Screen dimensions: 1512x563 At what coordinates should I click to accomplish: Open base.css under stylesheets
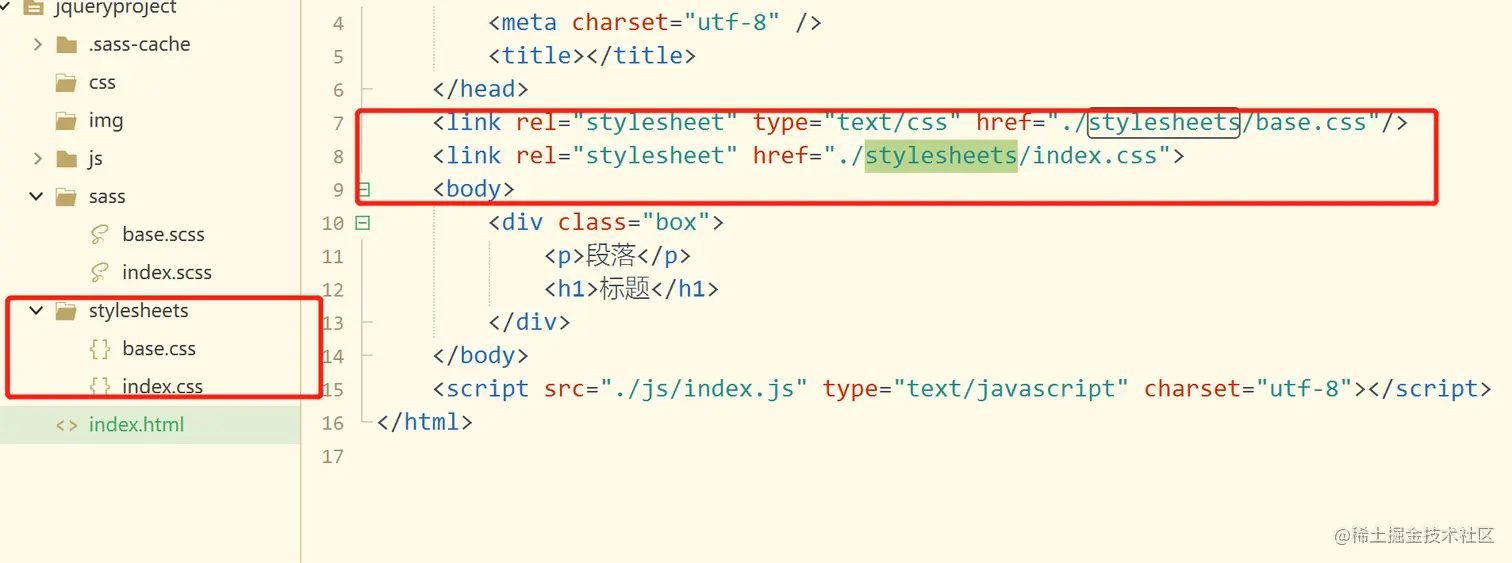point(159,348)
